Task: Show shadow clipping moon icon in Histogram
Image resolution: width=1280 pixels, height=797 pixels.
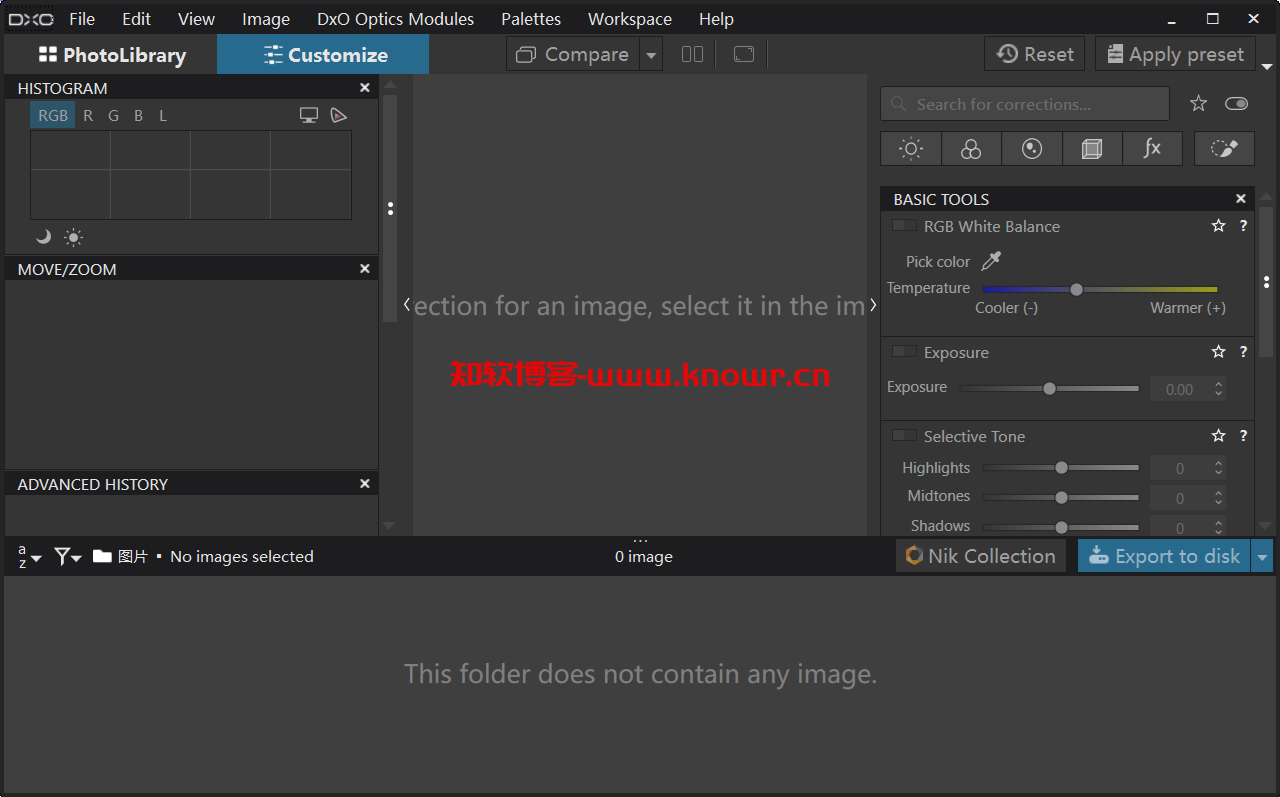Action: [43, 237]
